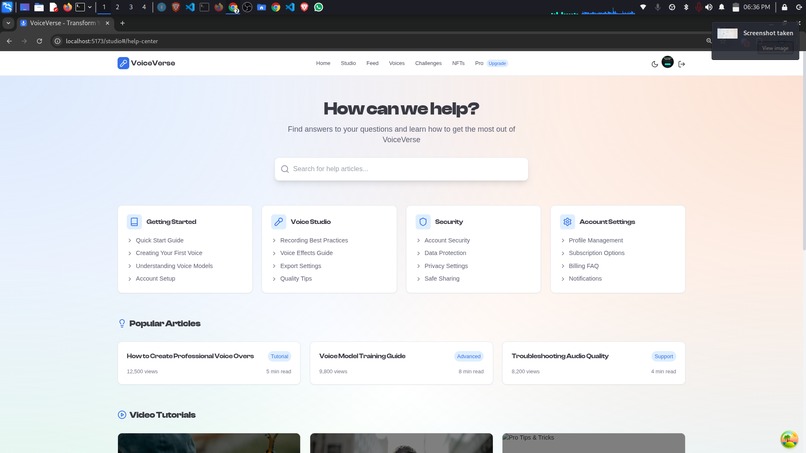This screenshot has height=453, width=806.
Task: Open the Notifications help link
Action: [x=585, y=279]
